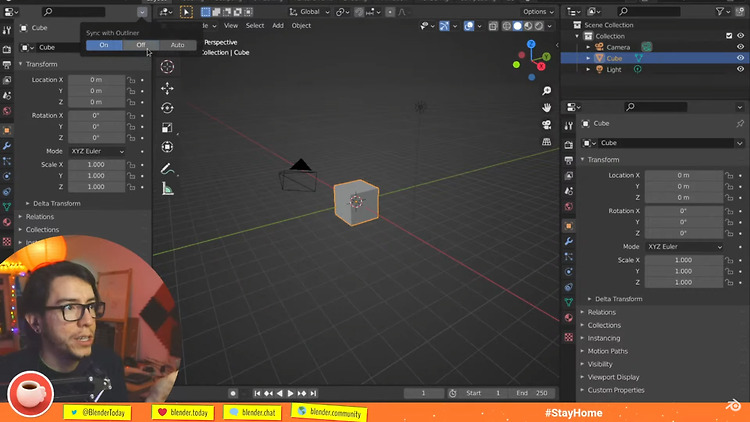Collapse Collection in the outliner
This screenshot has width=750, height=422.
coord(577,36)
